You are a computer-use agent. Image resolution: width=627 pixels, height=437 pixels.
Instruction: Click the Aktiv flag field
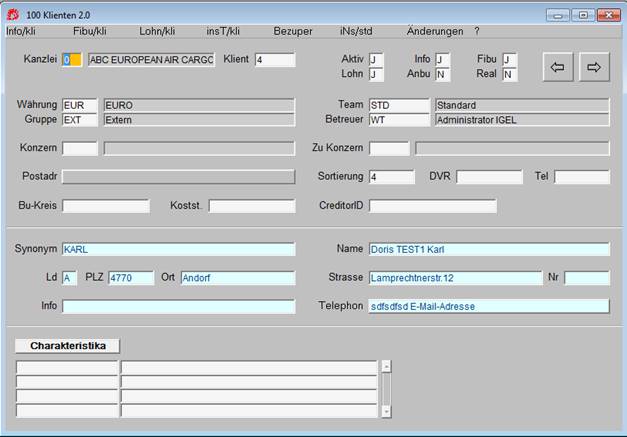pos(376,60)
